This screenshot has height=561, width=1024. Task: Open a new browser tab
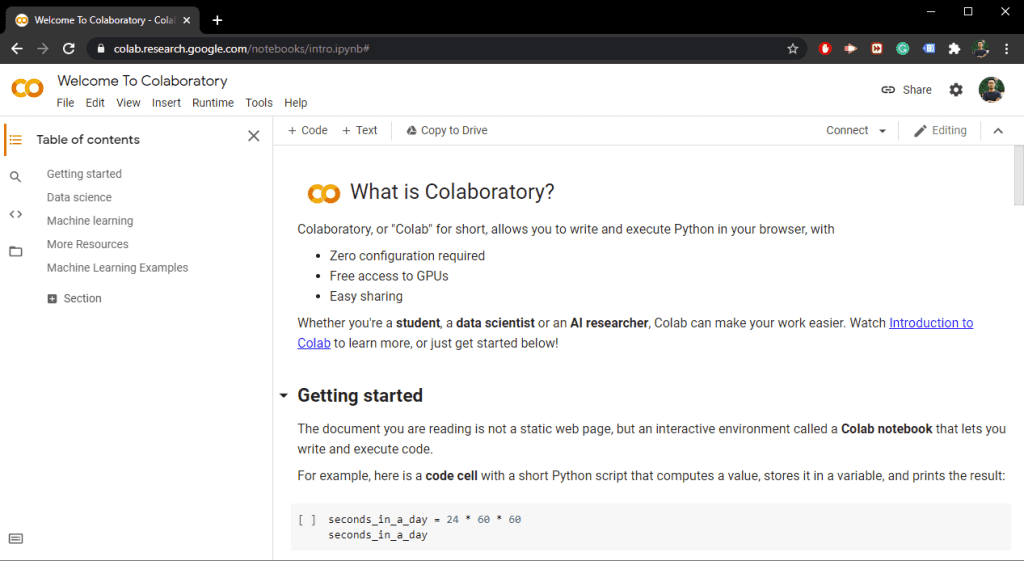(217, 20)
